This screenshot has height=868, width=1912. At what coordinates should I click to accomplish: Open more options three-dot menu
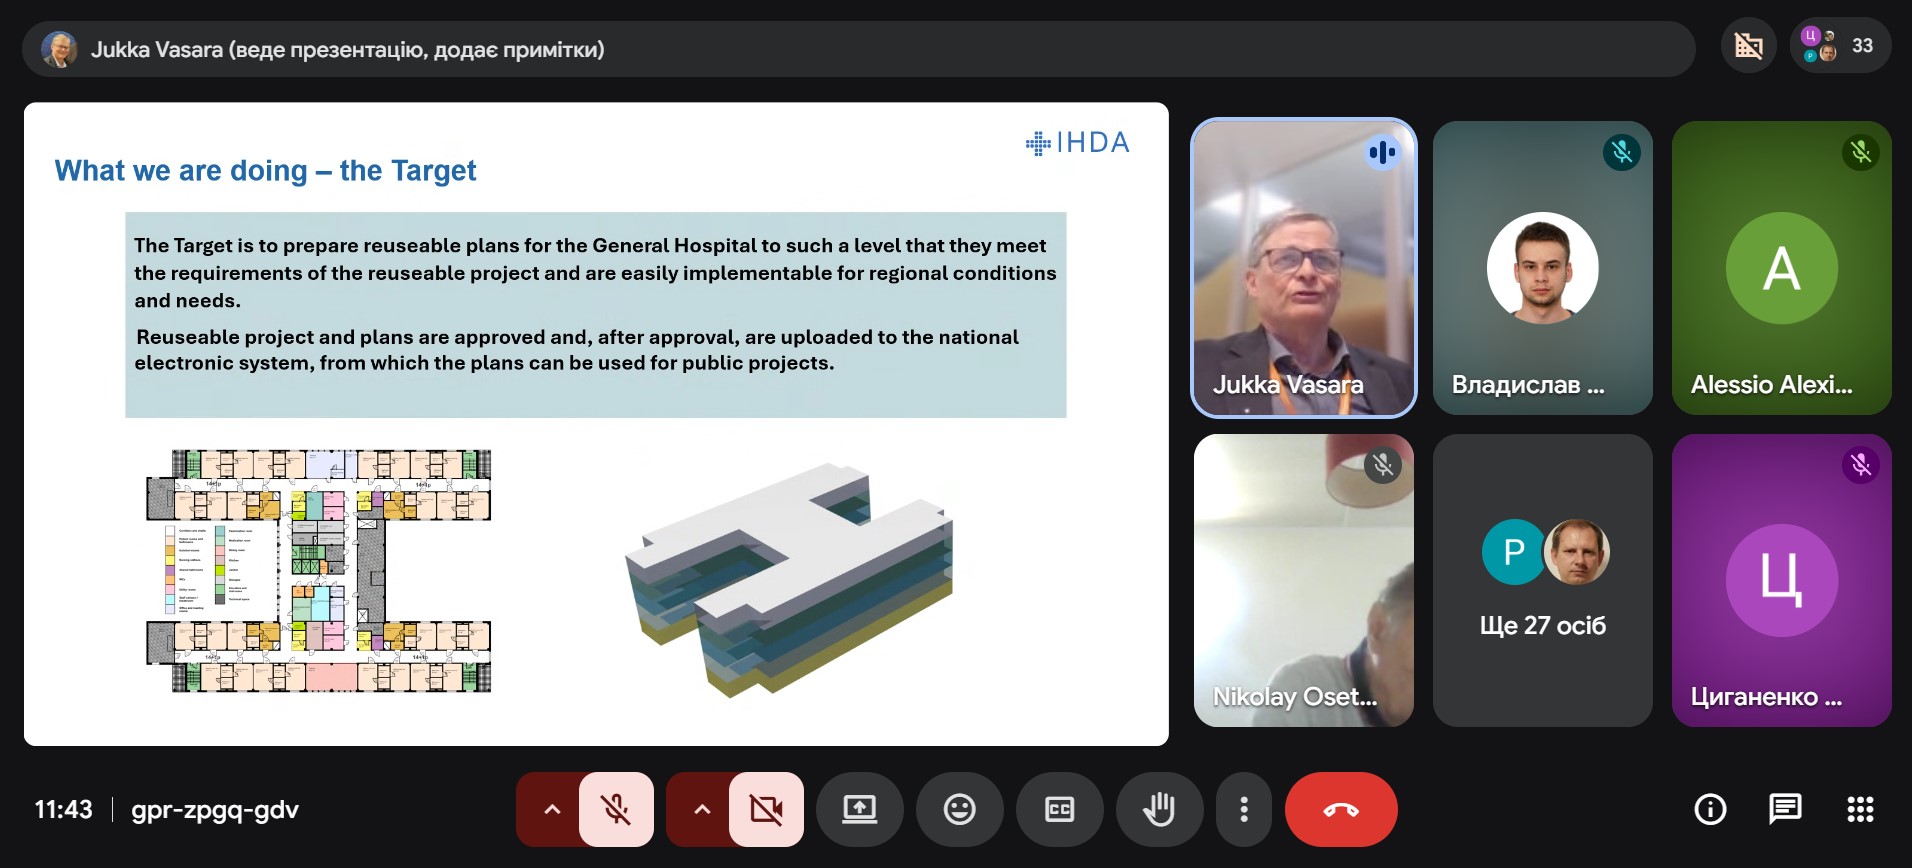(x=1243, y=809)
